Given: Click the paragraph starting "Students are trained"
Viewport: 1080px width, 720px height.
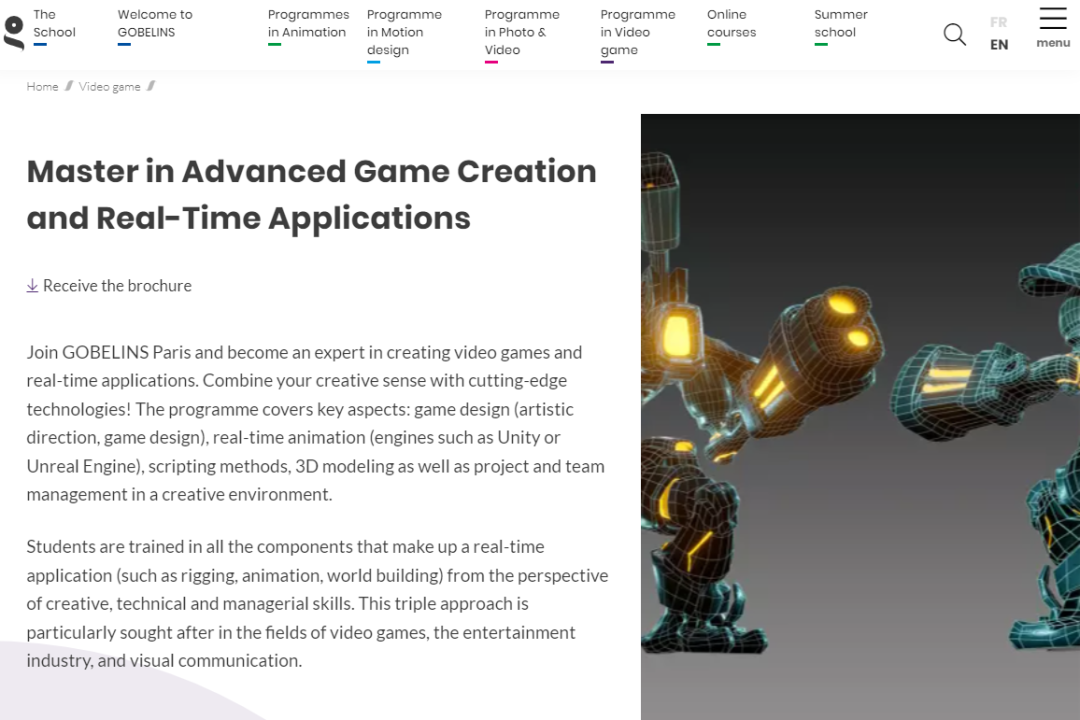Looking at the screenshot, I should 318,604.
